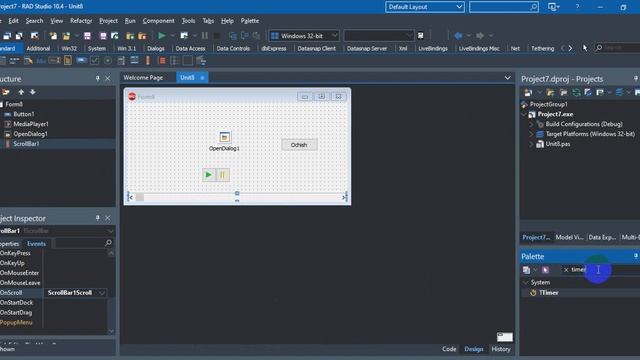Click the scrollbar thumb on the form
Viewport: 640px width, 360px height.
140,197
